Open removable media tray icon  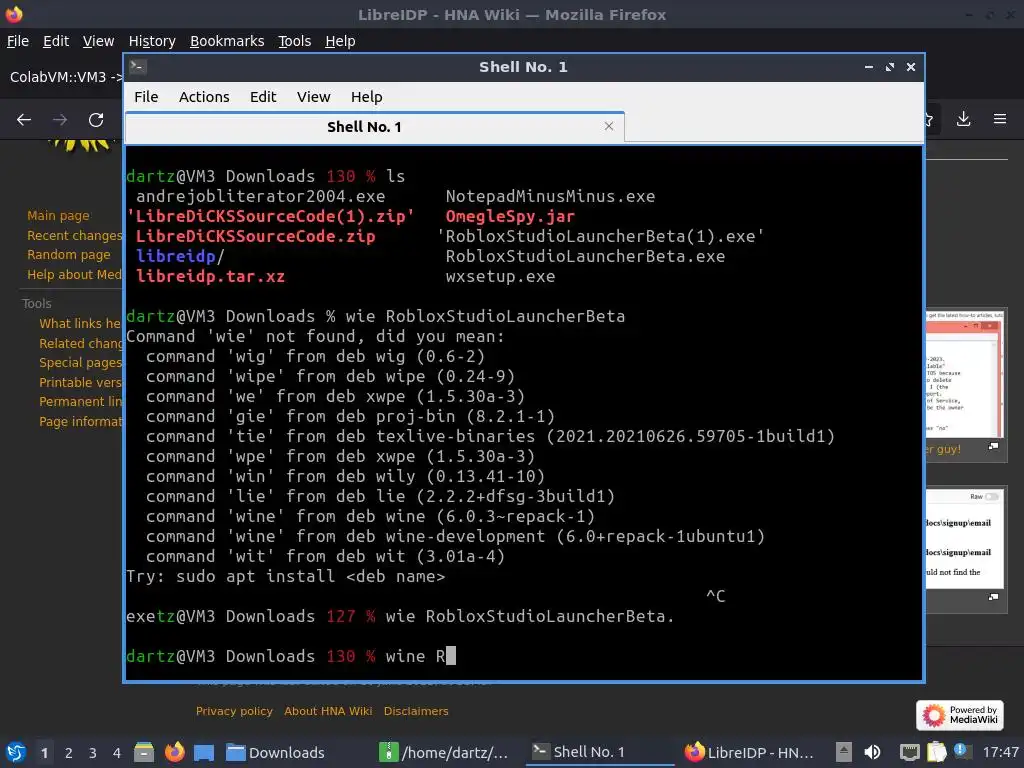click(x=844, y=752)
